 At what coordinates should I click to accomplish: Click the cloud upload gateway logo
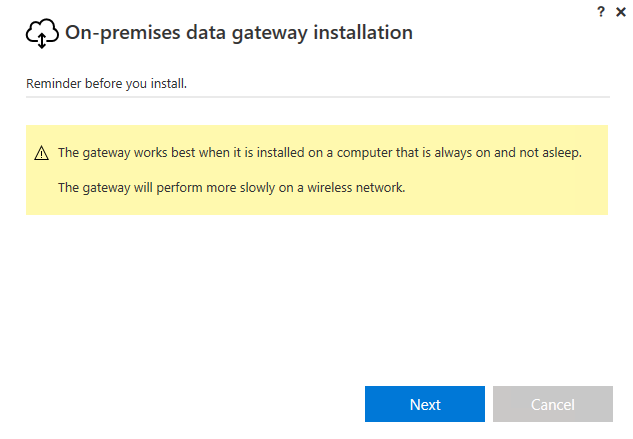(x=42, y=35)
